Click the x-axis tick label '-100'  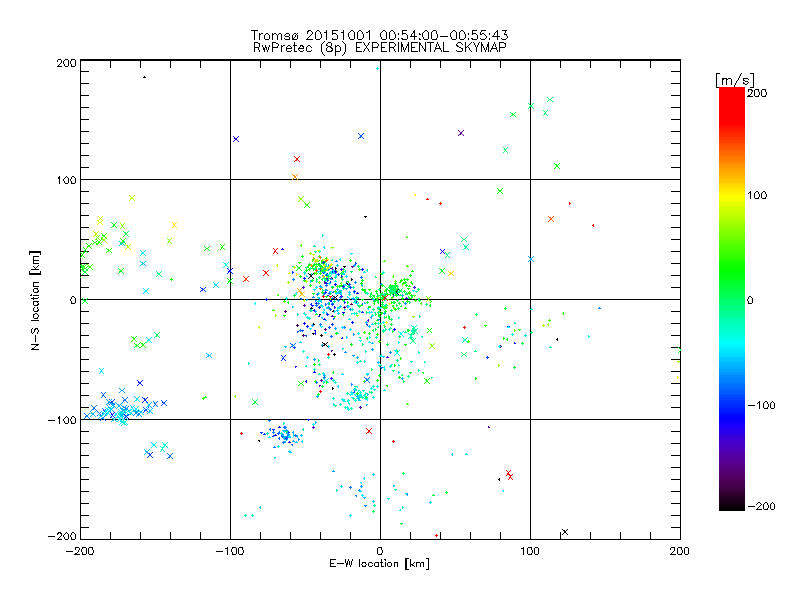pyautogui.click(x=230, y=551)
